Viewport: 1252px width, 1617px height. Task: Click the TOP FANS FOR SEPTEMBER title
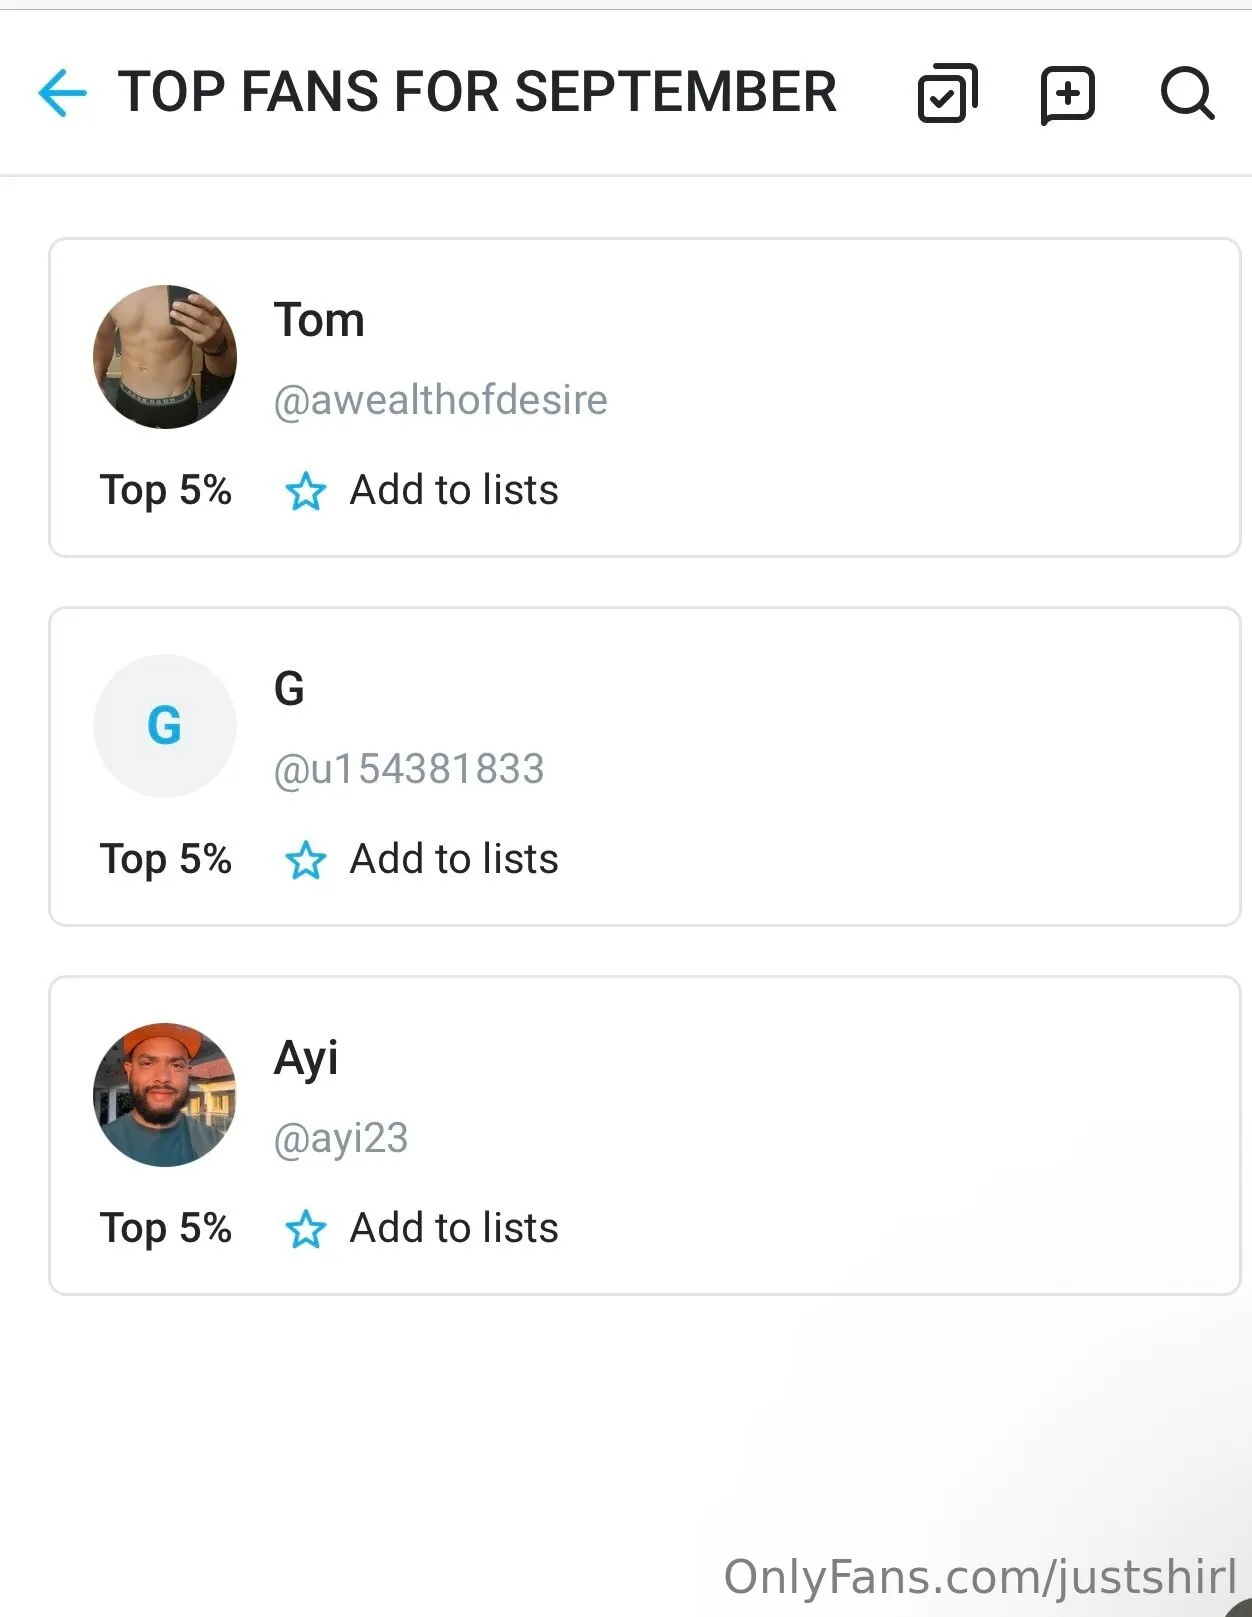tap(477, 92)
